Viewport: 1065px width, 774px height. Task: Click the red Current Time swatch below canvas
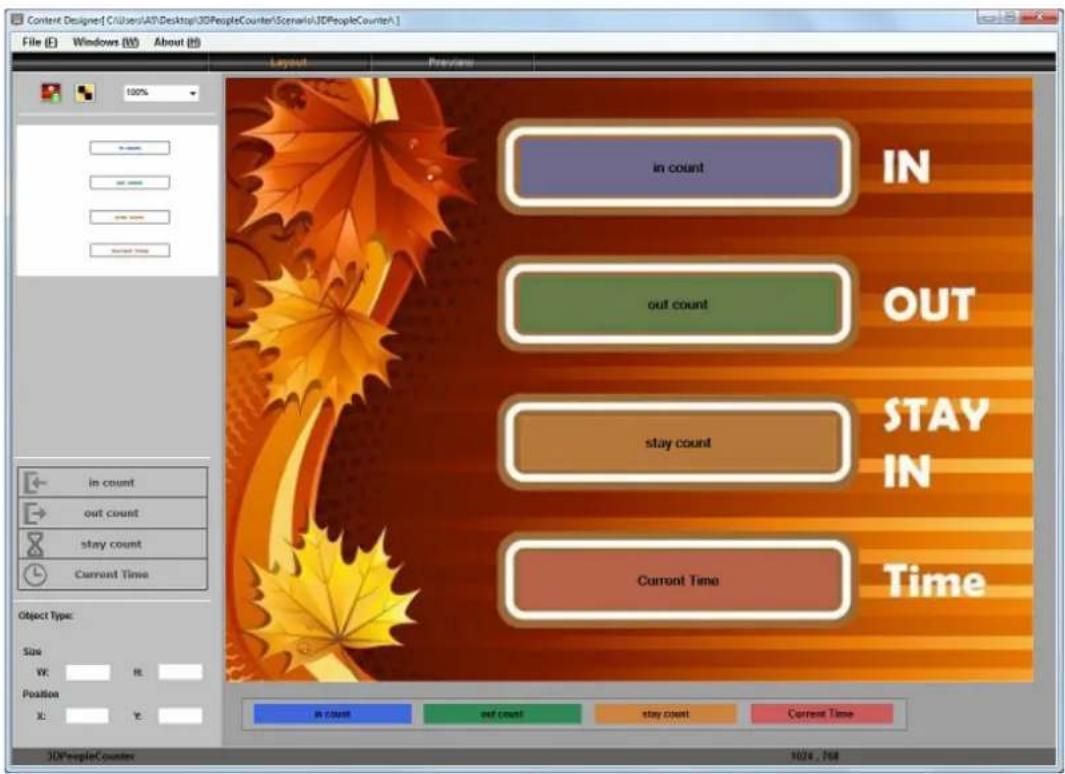click(x=822, y=714)
